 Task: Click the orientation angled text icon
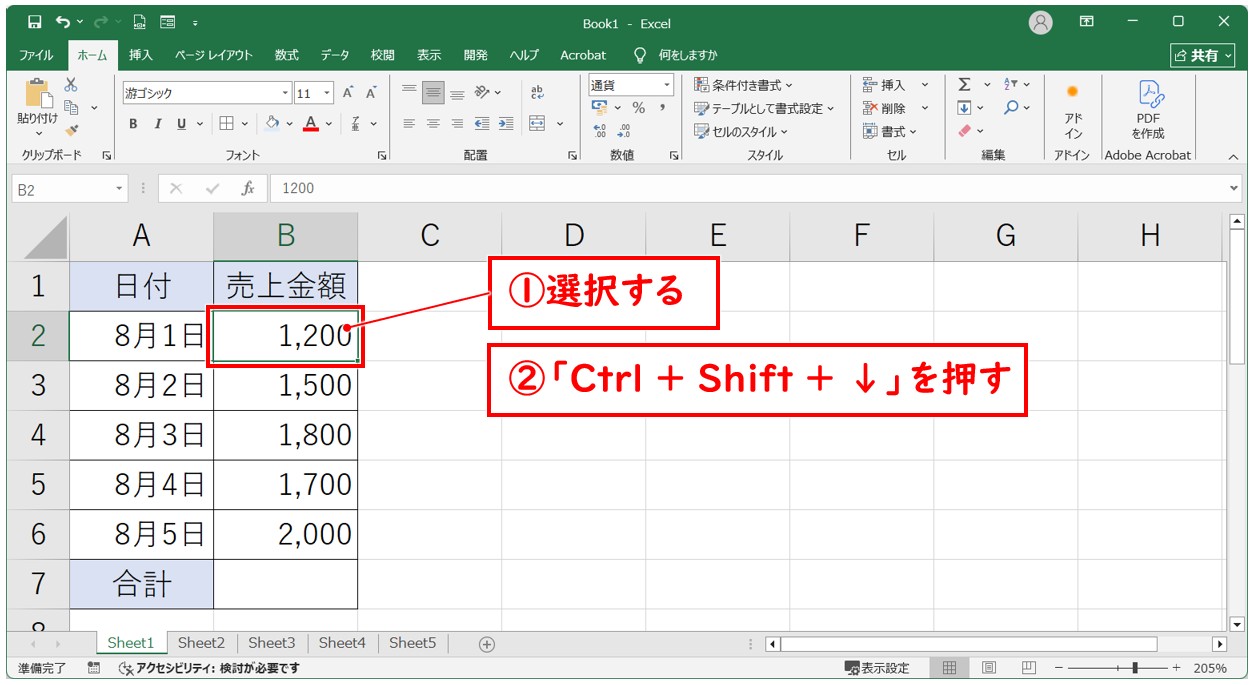pyautogui.click(x=482, y=93)
